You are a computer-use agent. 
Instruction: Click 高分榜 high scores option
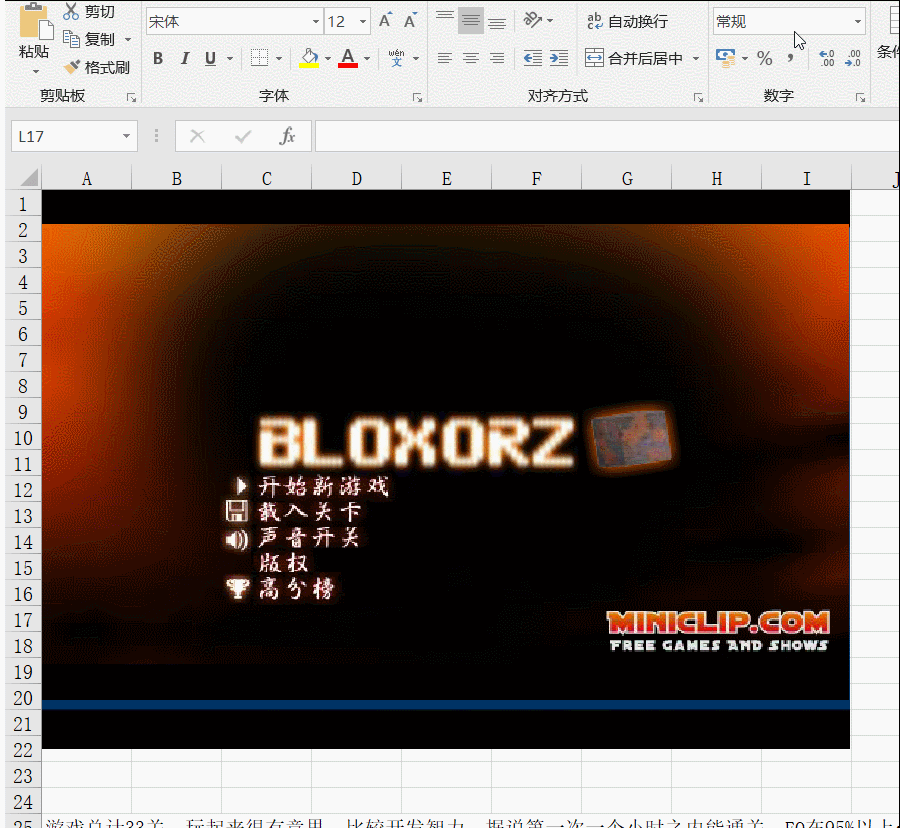[296, 588]
